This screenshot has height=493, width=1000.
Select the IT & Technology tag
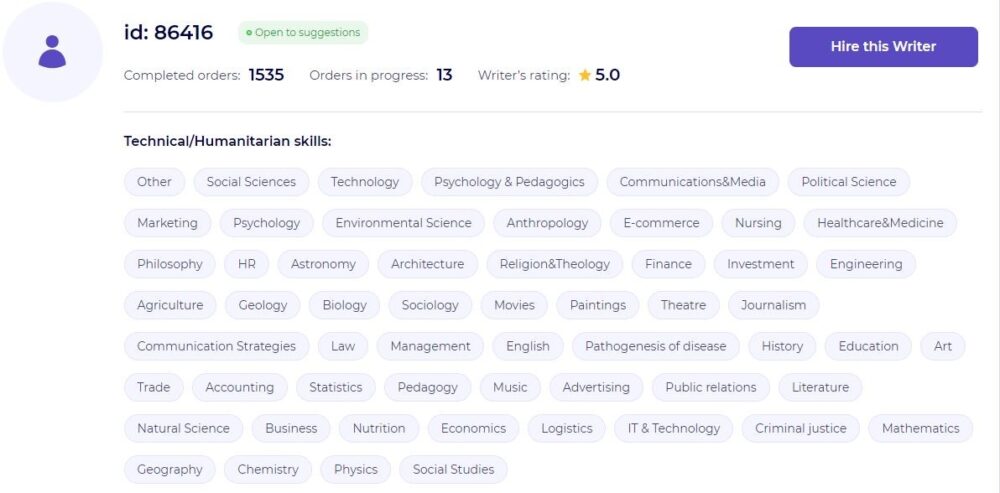point(673,429)
